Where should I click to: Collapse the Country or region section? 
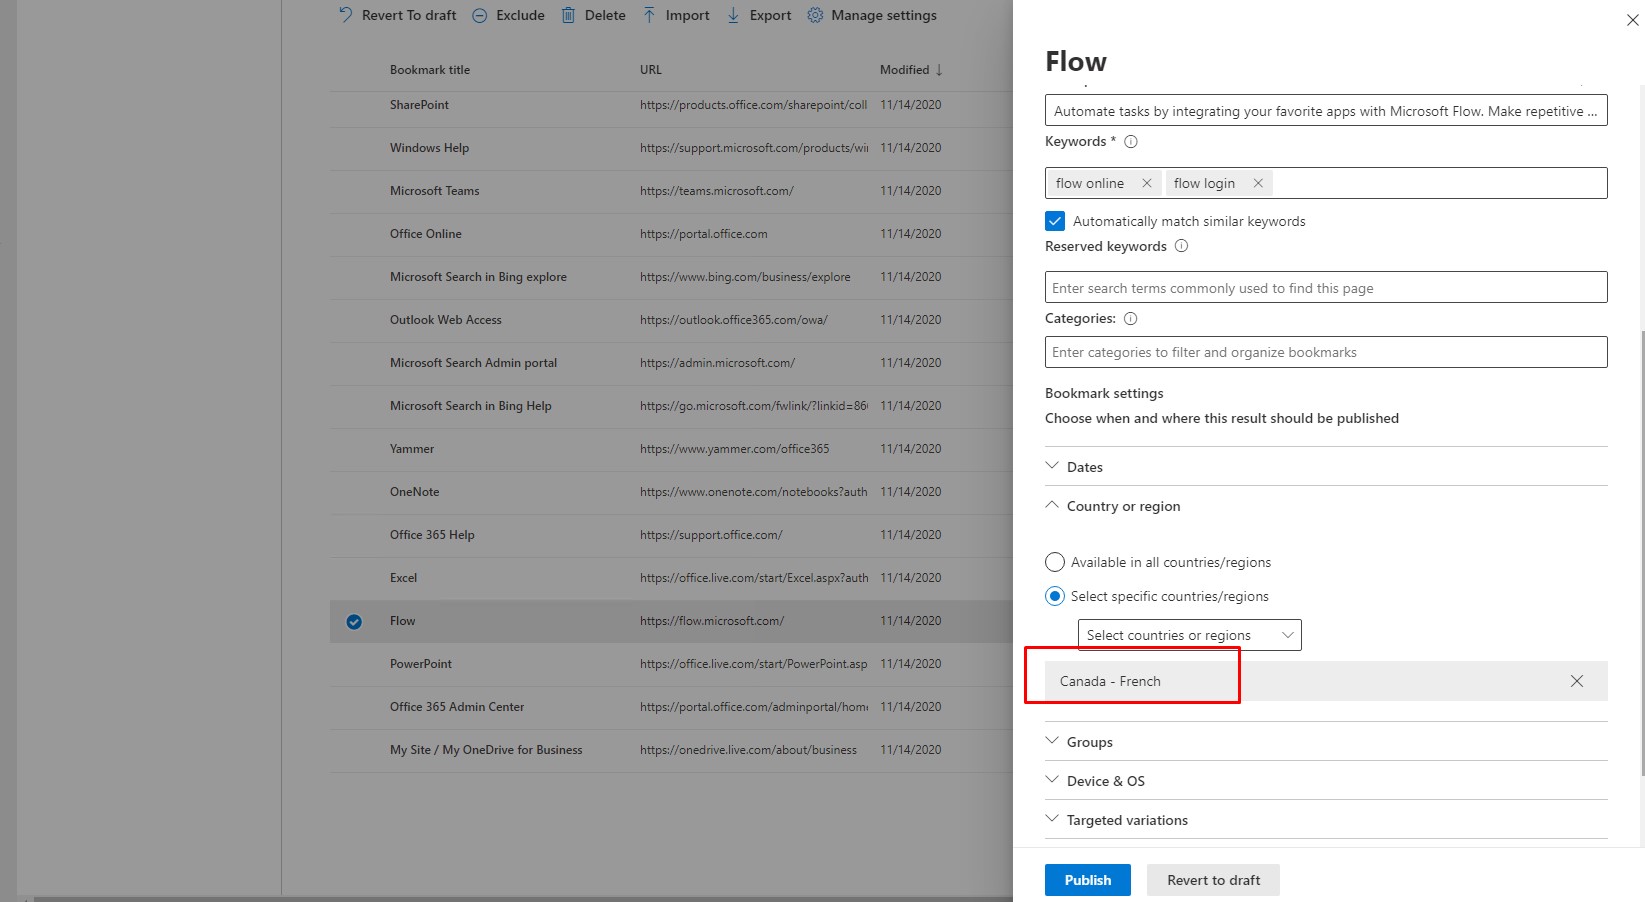pos(1326,506)
